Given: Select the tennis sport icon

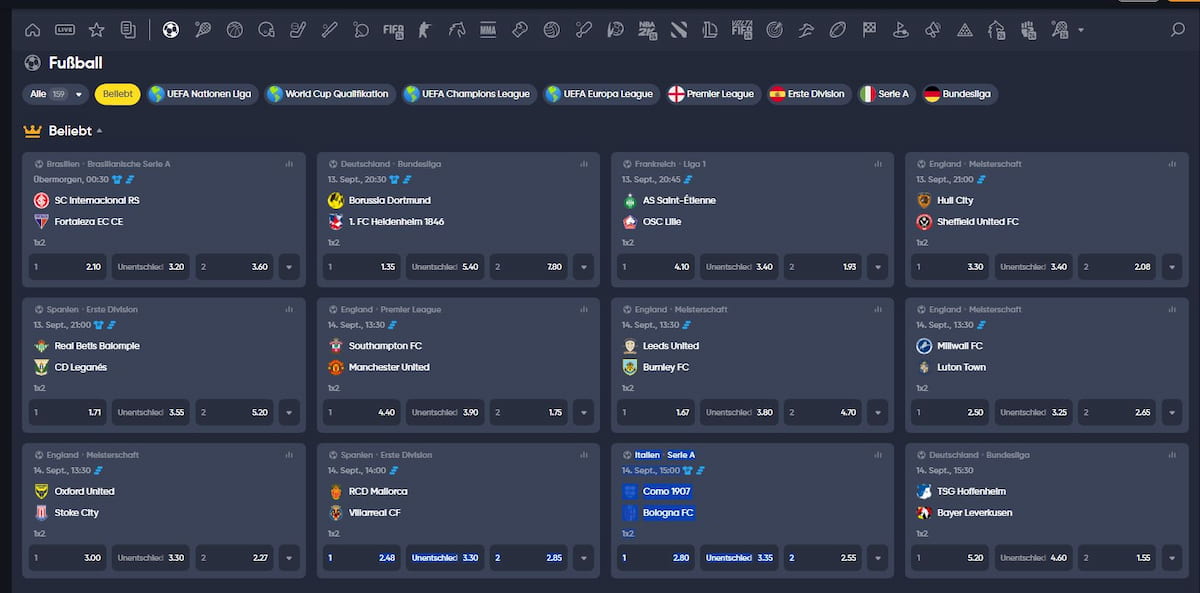Looking at the screenshot, I should click(x=203, y=30).
